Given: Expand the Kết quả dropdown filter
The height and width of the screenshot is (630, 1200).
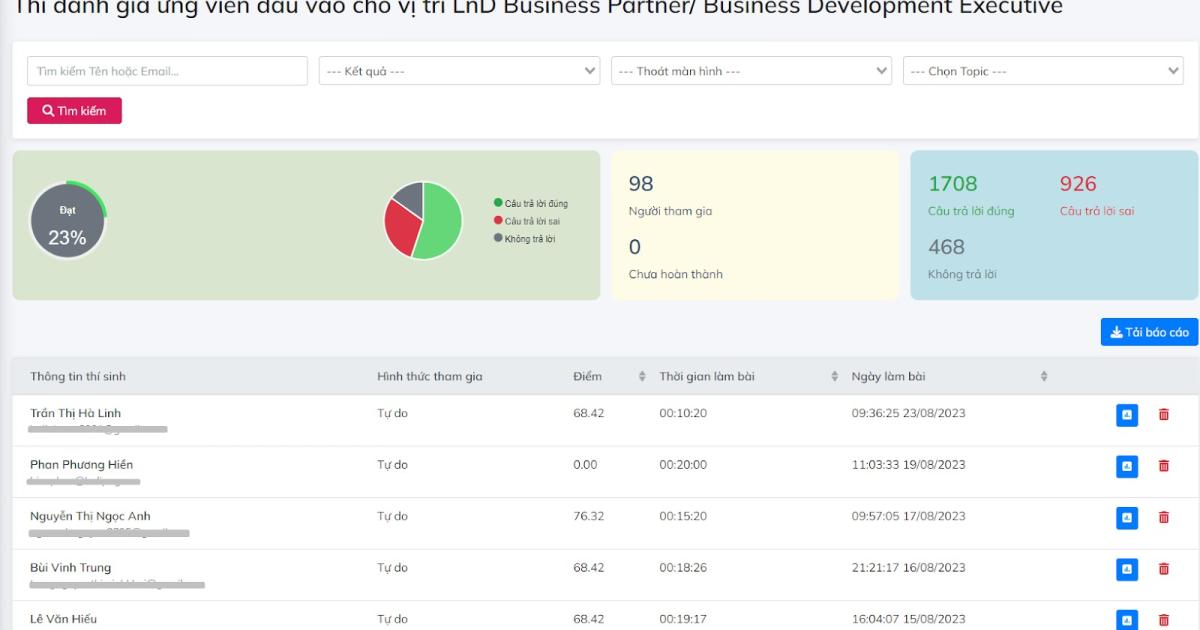Looking at the screenshot, I should [460, 71].
